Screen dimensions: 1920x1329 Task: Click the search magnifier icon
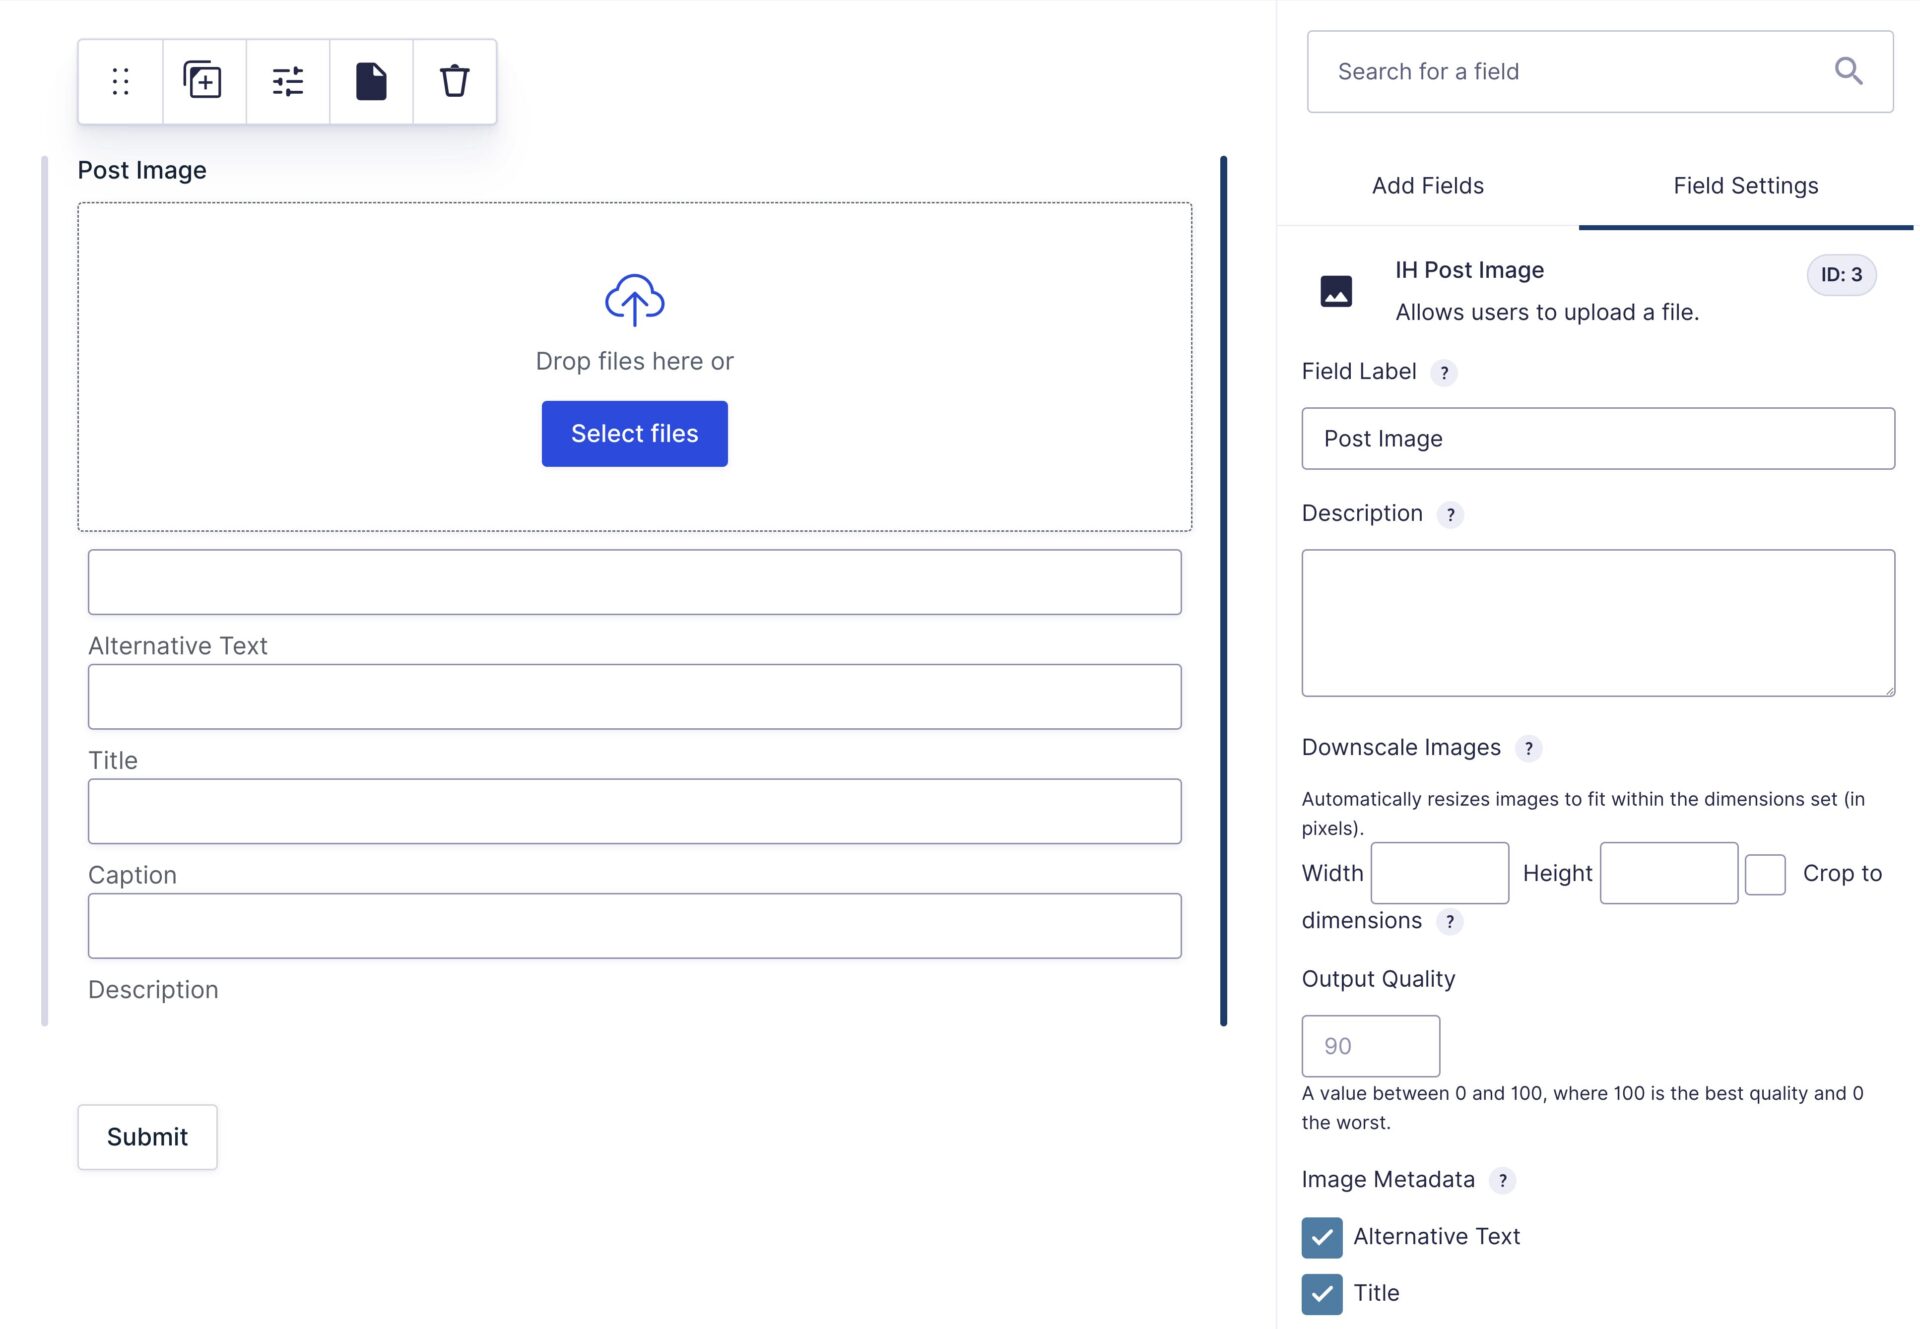coord(1848,71)
